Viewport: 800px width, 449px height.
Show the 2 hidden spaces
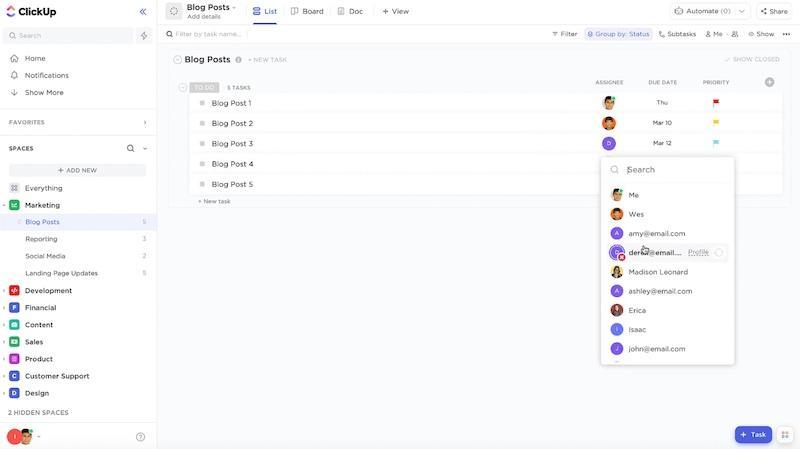(x=38, y=412)
